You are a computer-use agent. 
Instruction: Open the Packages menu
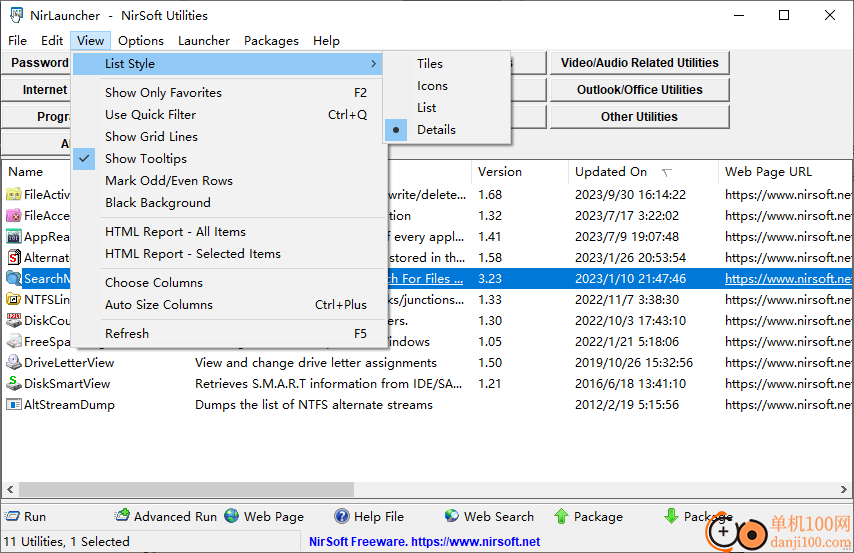click(x=271, y=41)
